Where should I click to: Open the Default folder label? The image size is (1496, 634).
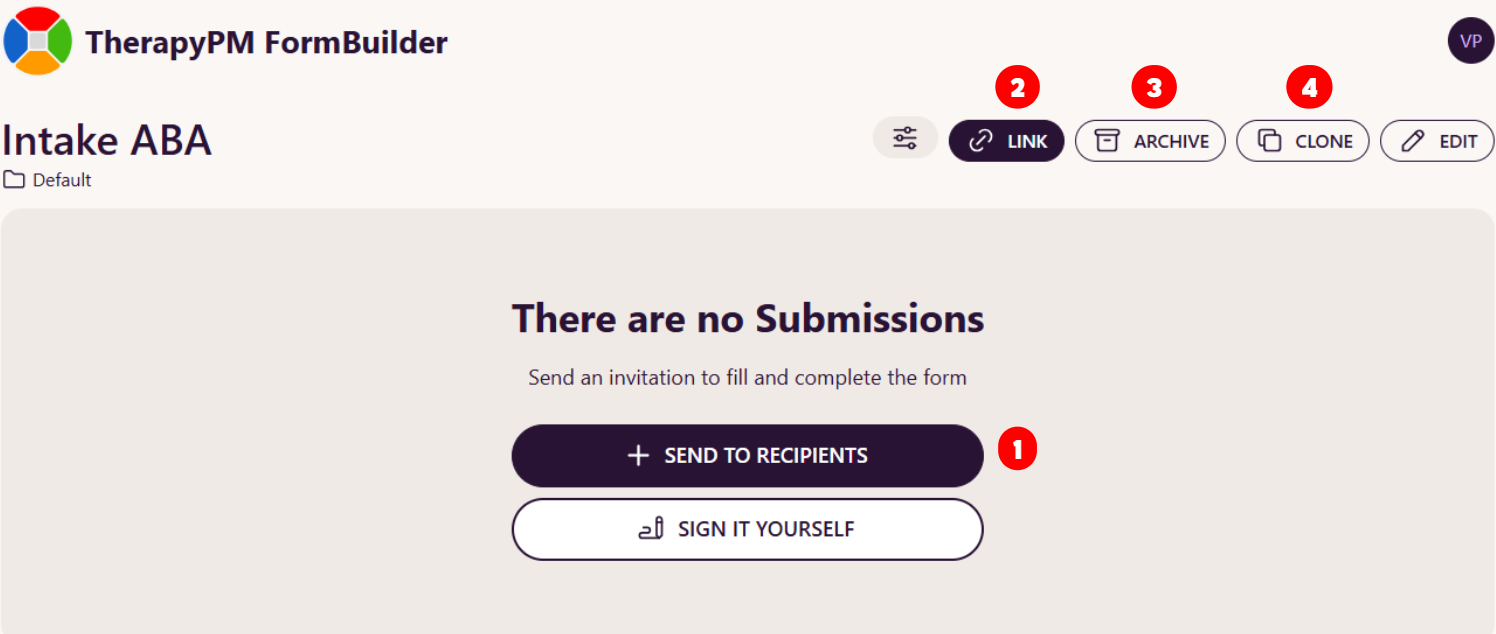click(61, 180)
